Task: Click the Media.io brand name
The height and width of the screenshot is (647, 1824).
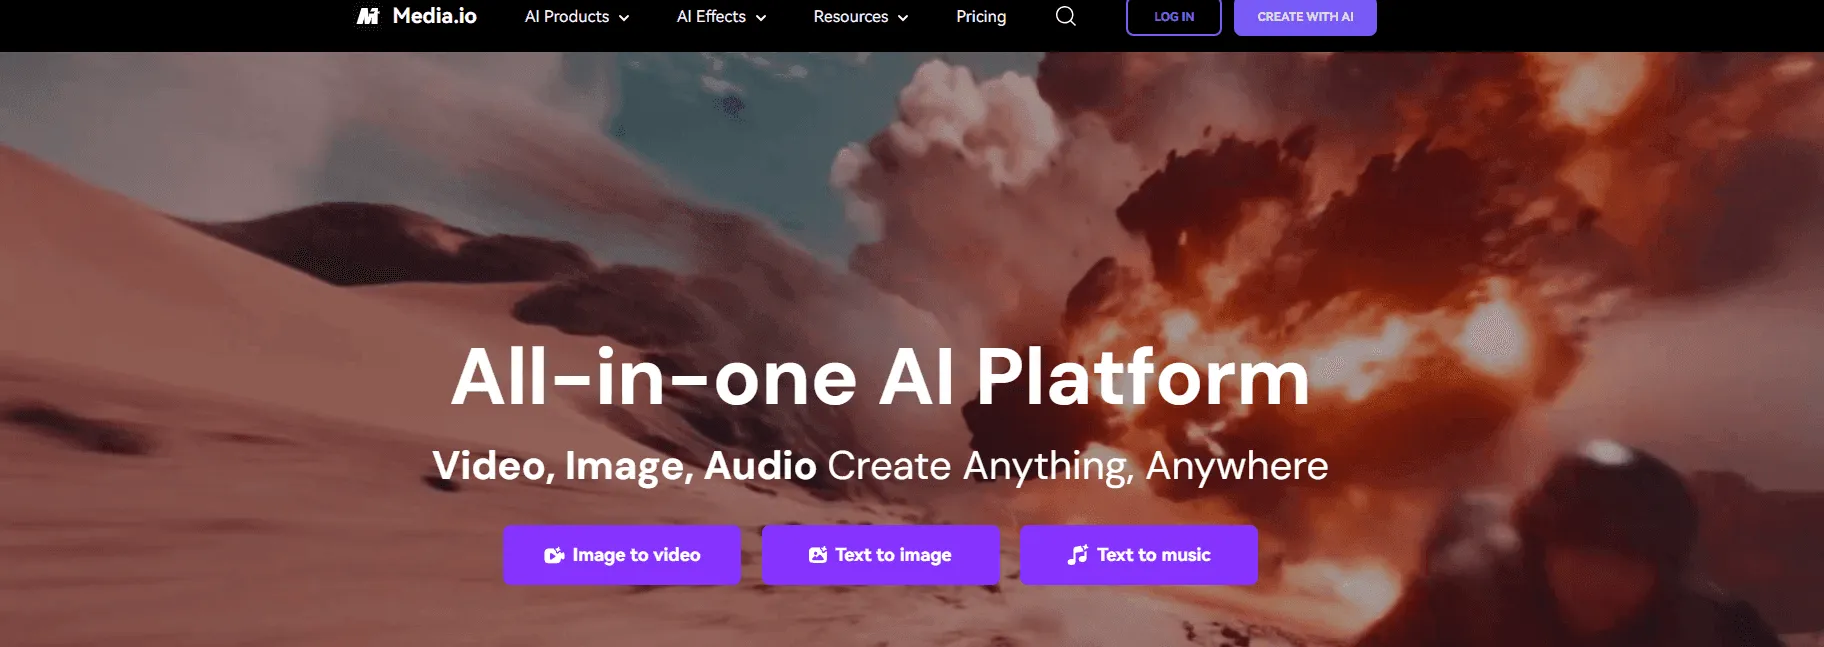Action: point(434,16)
